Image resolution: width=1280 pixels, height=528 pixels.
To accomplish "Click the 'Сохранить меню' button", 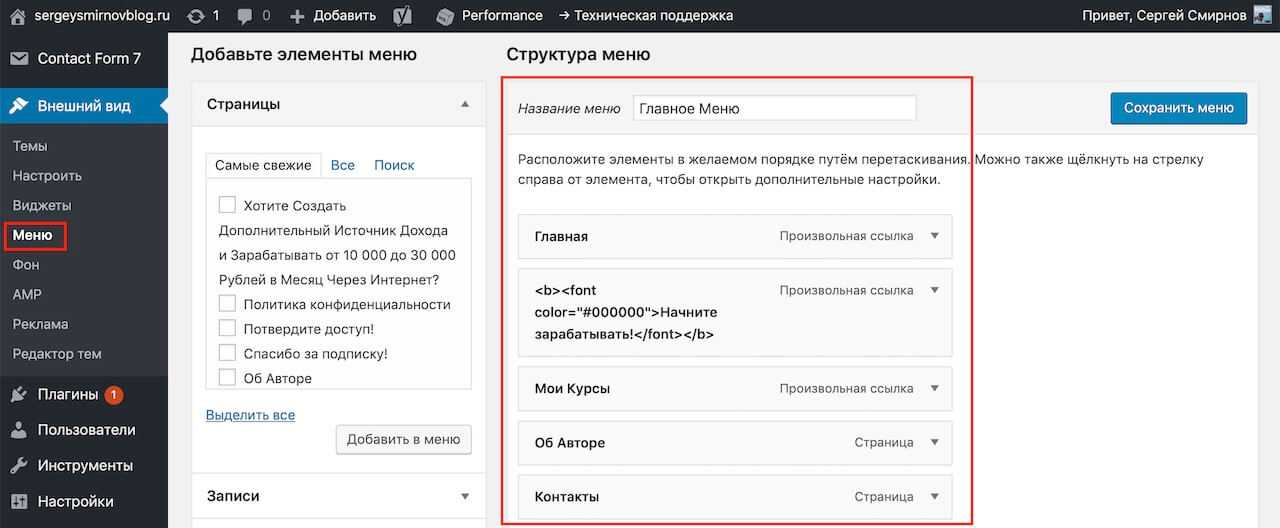I will (1178, 108).
